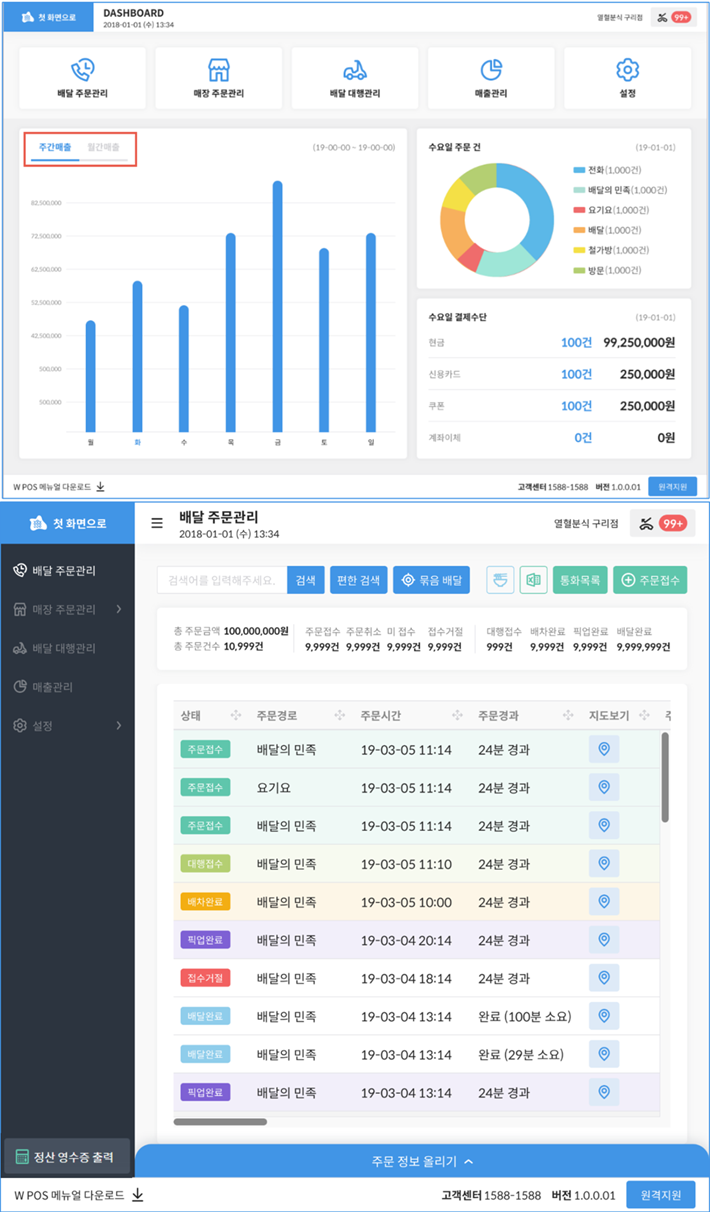Toggle the hamburger menu beside 배달 주문관리 title
Viewport: 710px width, 1212px height.
(156, 522)
